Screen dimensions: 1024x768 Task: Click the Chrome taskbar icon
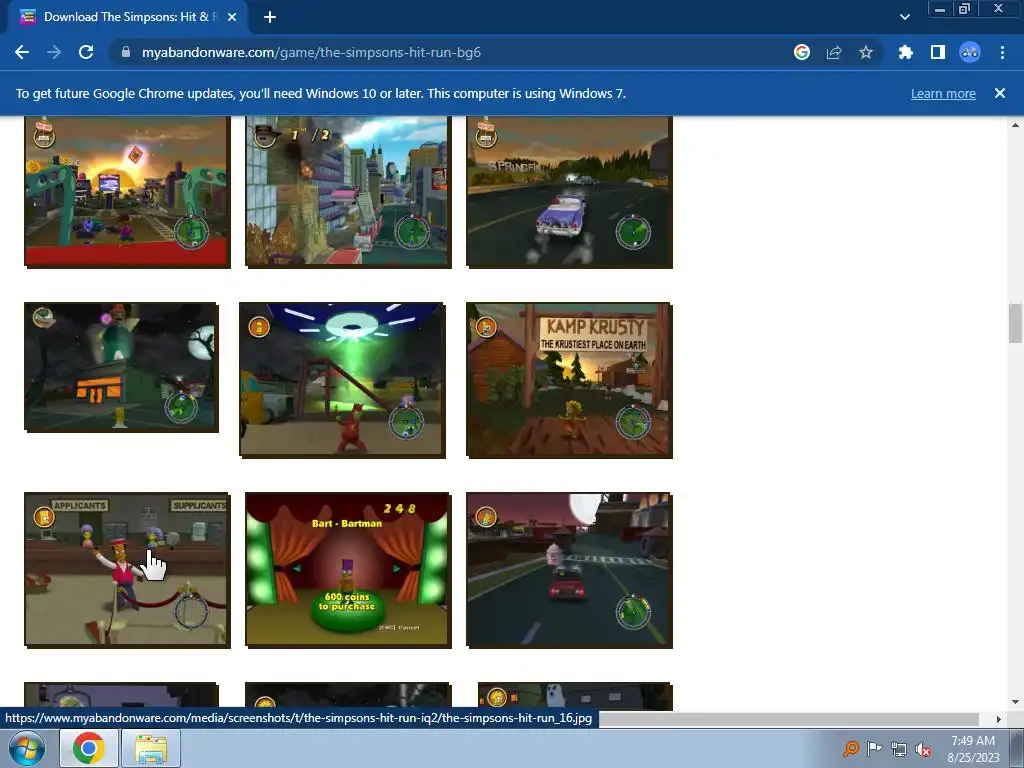point(89,748)
